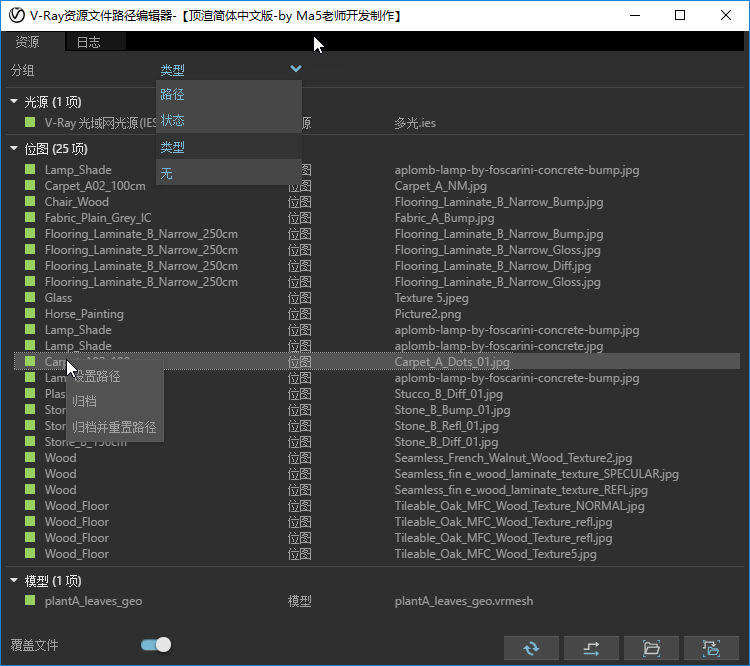Collapse the 模型 (1 项) group

[14, 580]
